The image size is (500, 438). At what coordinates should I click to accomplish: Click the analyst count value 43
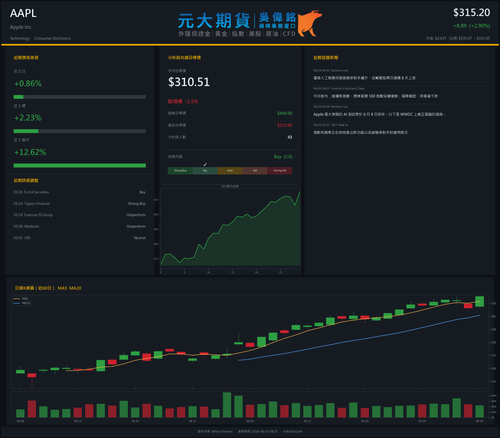tap(290, 137)
